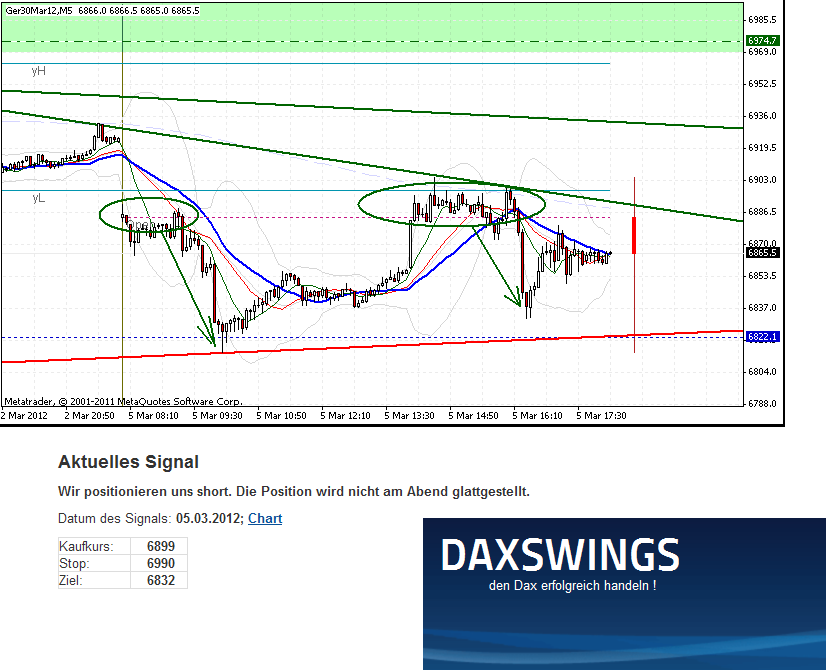The height and width of the screenshot is (670, 826).
Task: Click the yL level label
Action: tap(38, 198)
